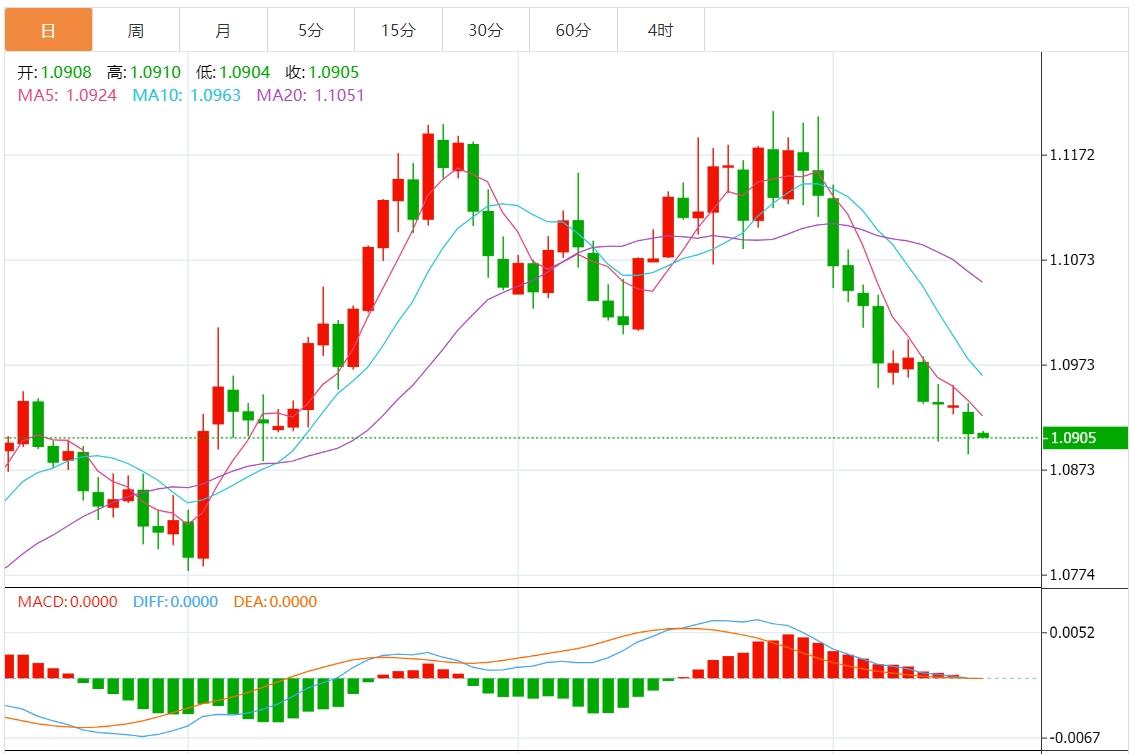Click the MA5: 1.0924 indicator label

(67, 95)
